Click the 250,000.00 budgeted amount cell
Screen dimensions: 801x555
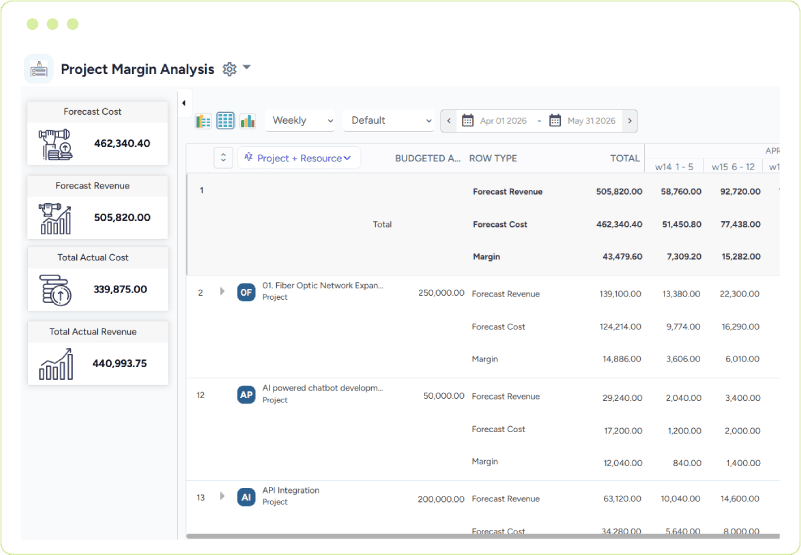tap(441, 293)
